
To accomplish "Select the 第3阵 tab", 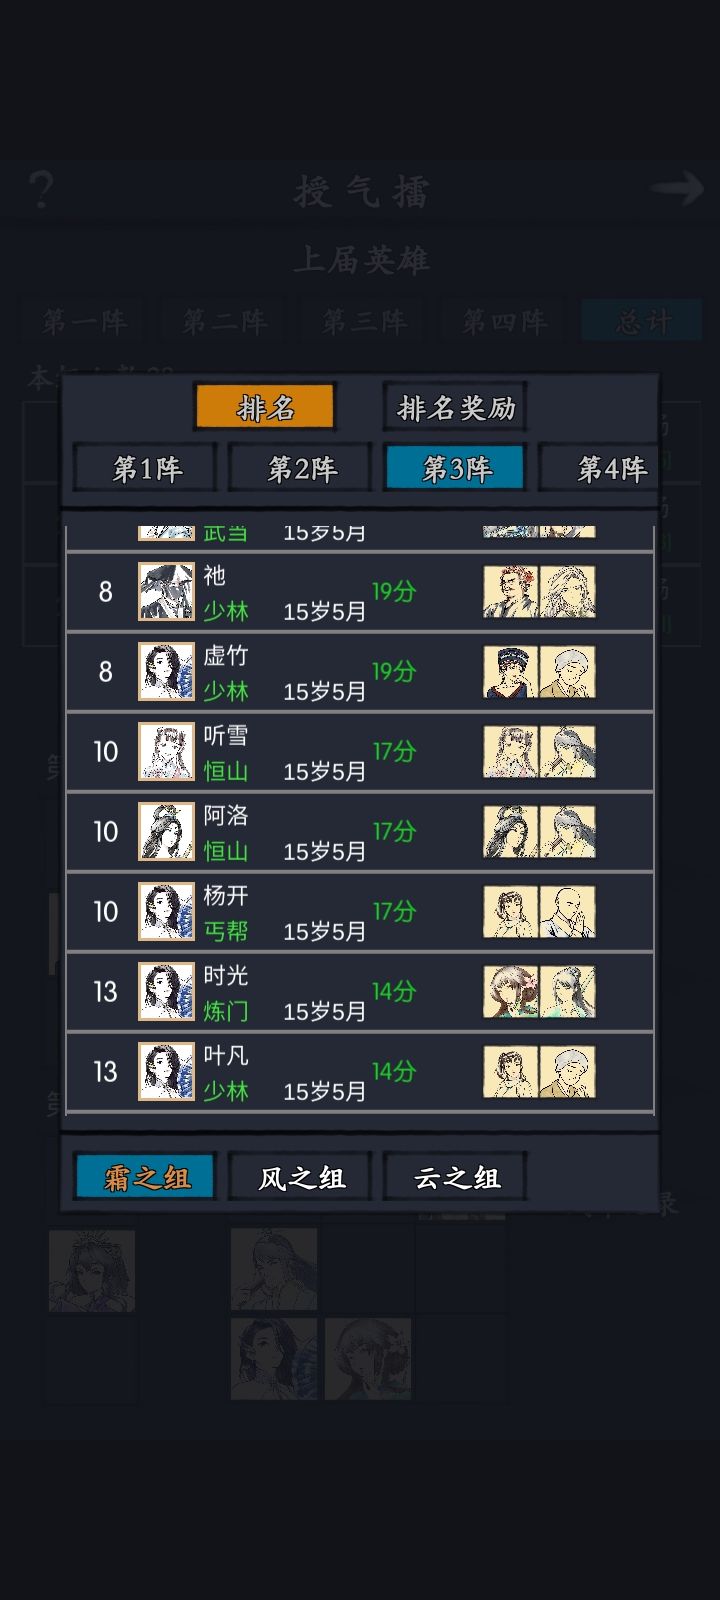I will 456,468.
